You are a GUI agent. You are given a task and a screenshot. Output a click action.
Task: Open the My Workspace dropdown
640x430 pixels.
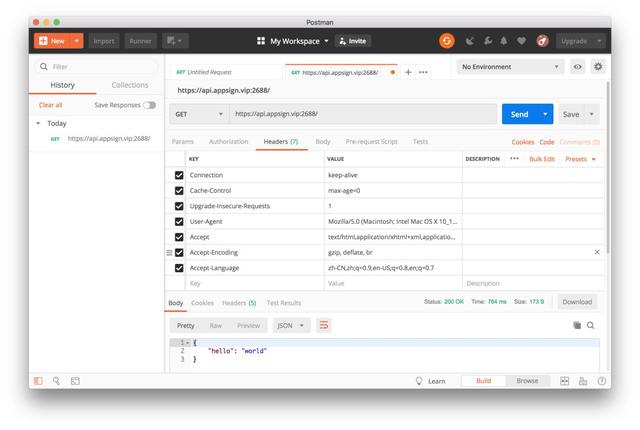[x=293, y=41]
